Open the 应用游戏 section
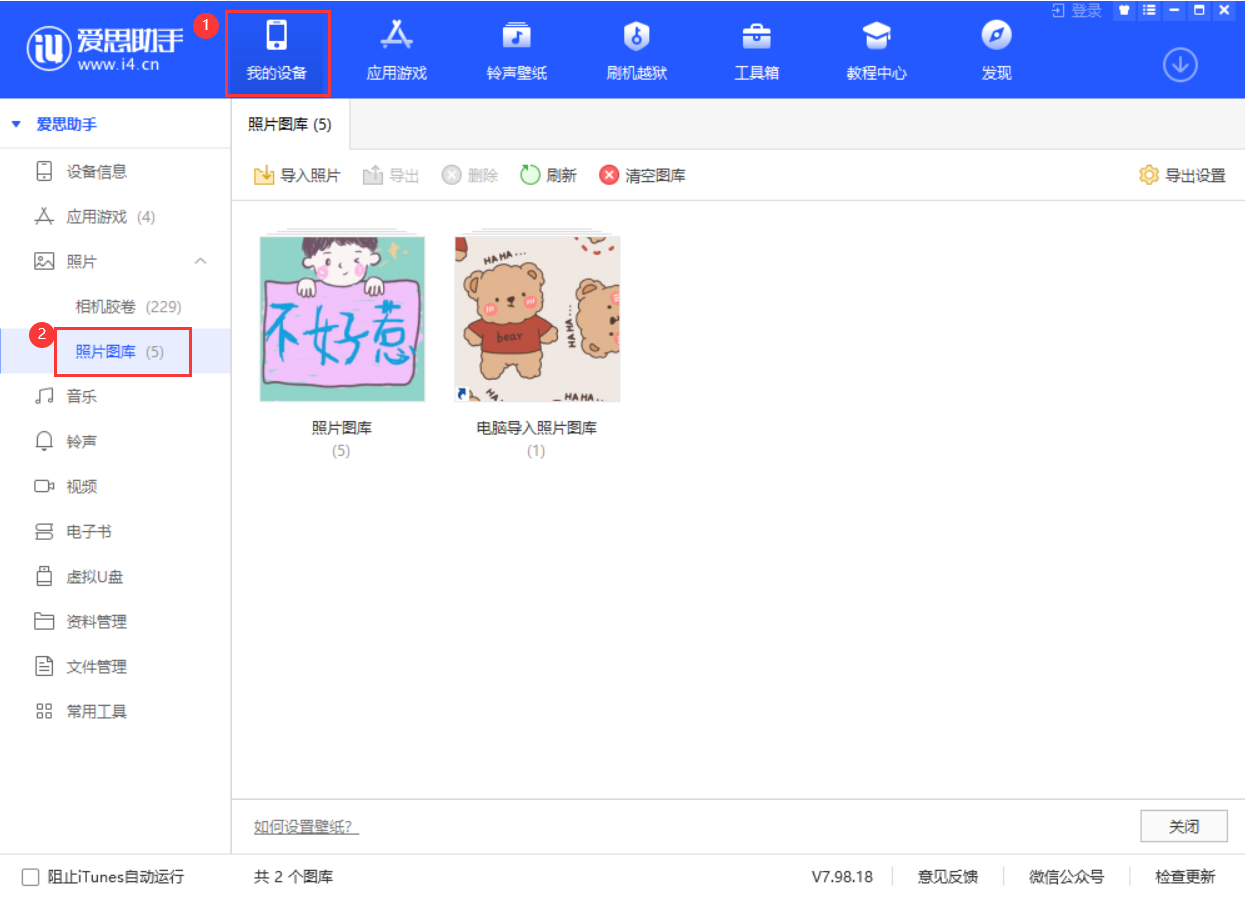The width and height of the screenshot is (1245, 898). tap(396, 50)
